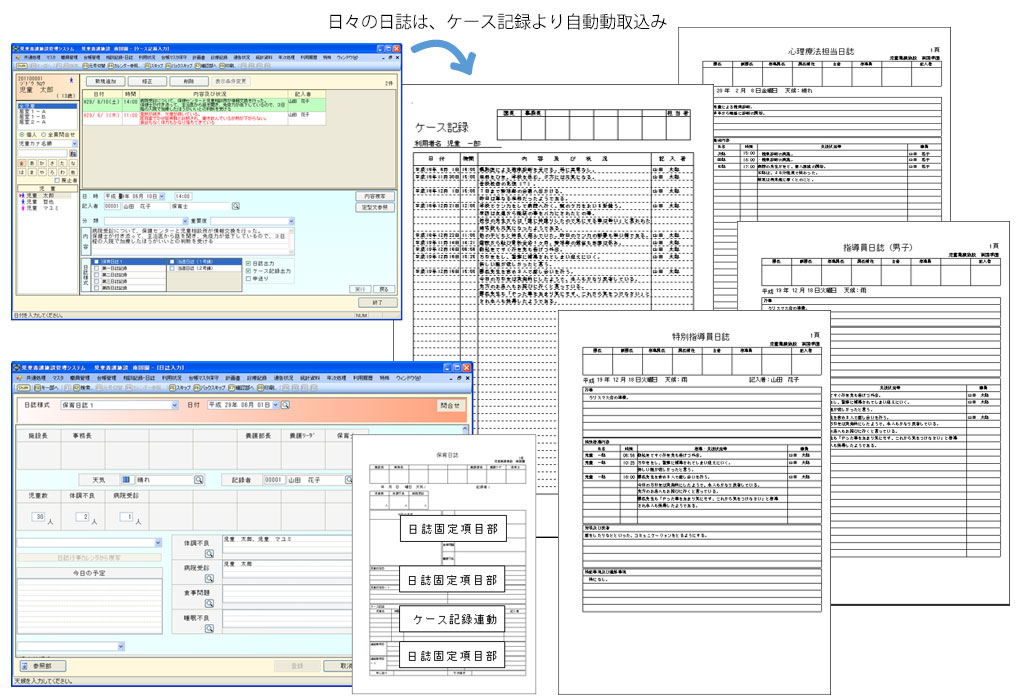Click the 定型文参照 button
Screen dimensions: 1016x700
point(374,207)
